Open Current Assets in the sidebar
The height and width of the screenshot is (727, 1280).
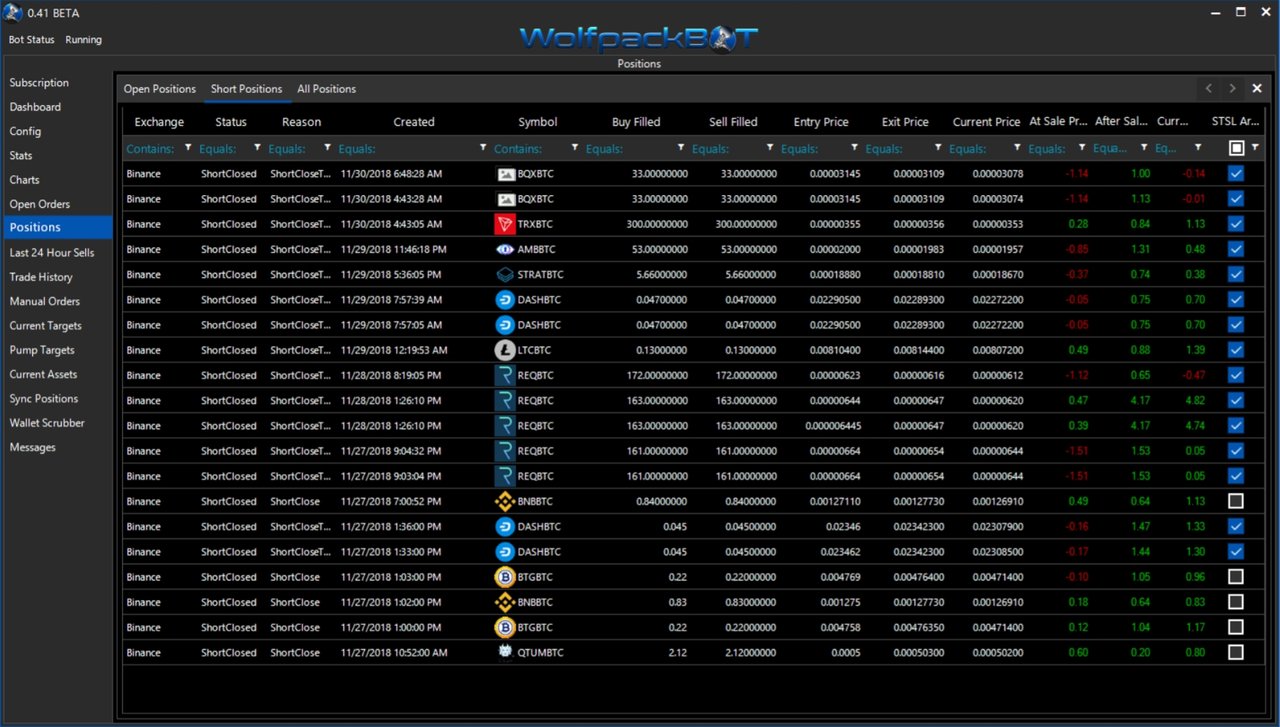coord(43,374)
